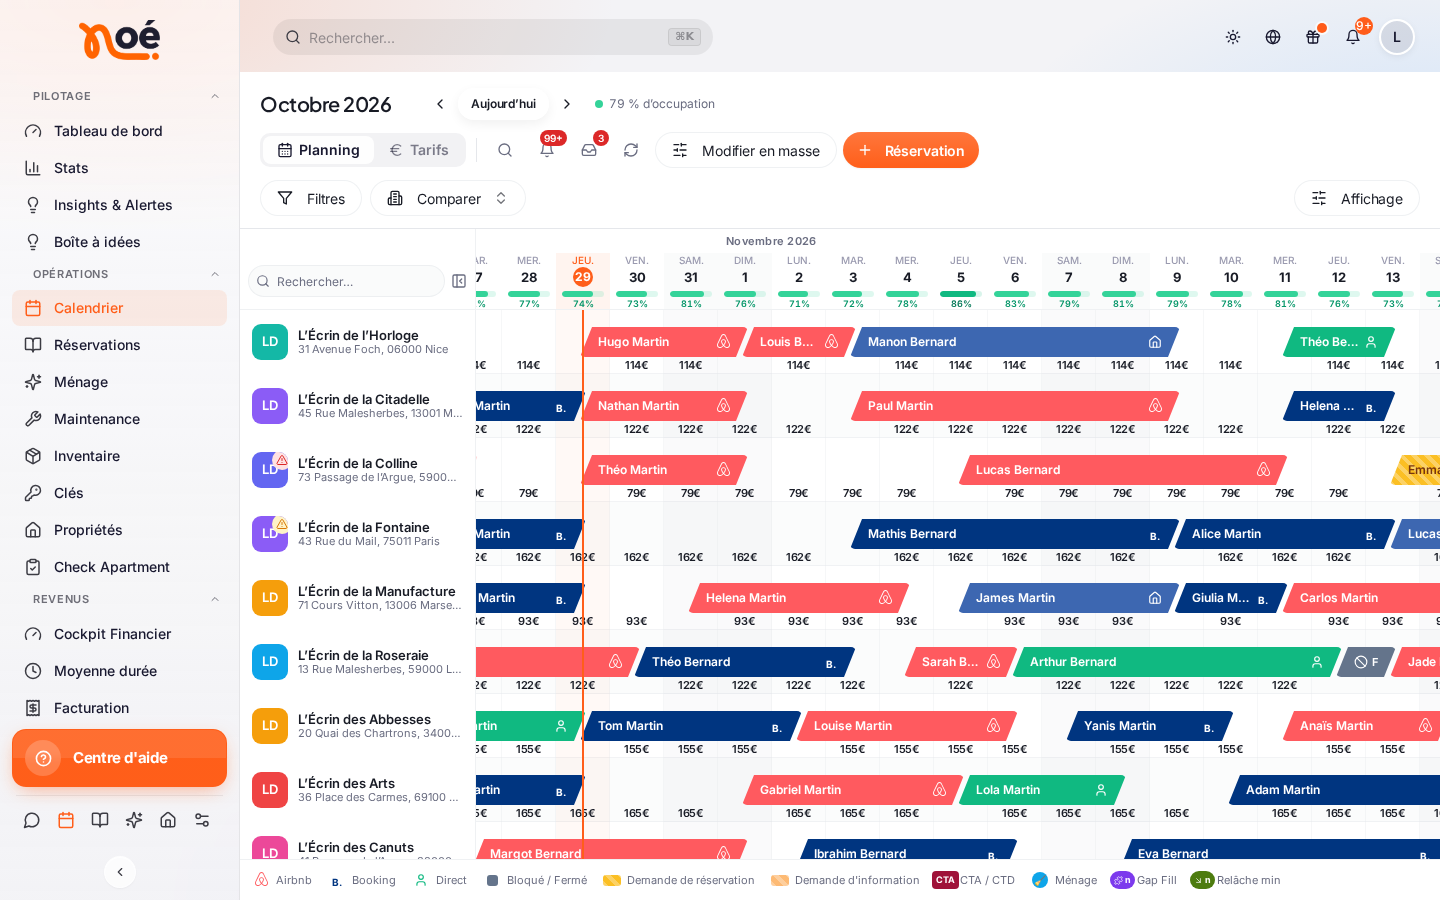
Task: Collapse the sidebar with the left chevron
Action: (x=120, y=872)
